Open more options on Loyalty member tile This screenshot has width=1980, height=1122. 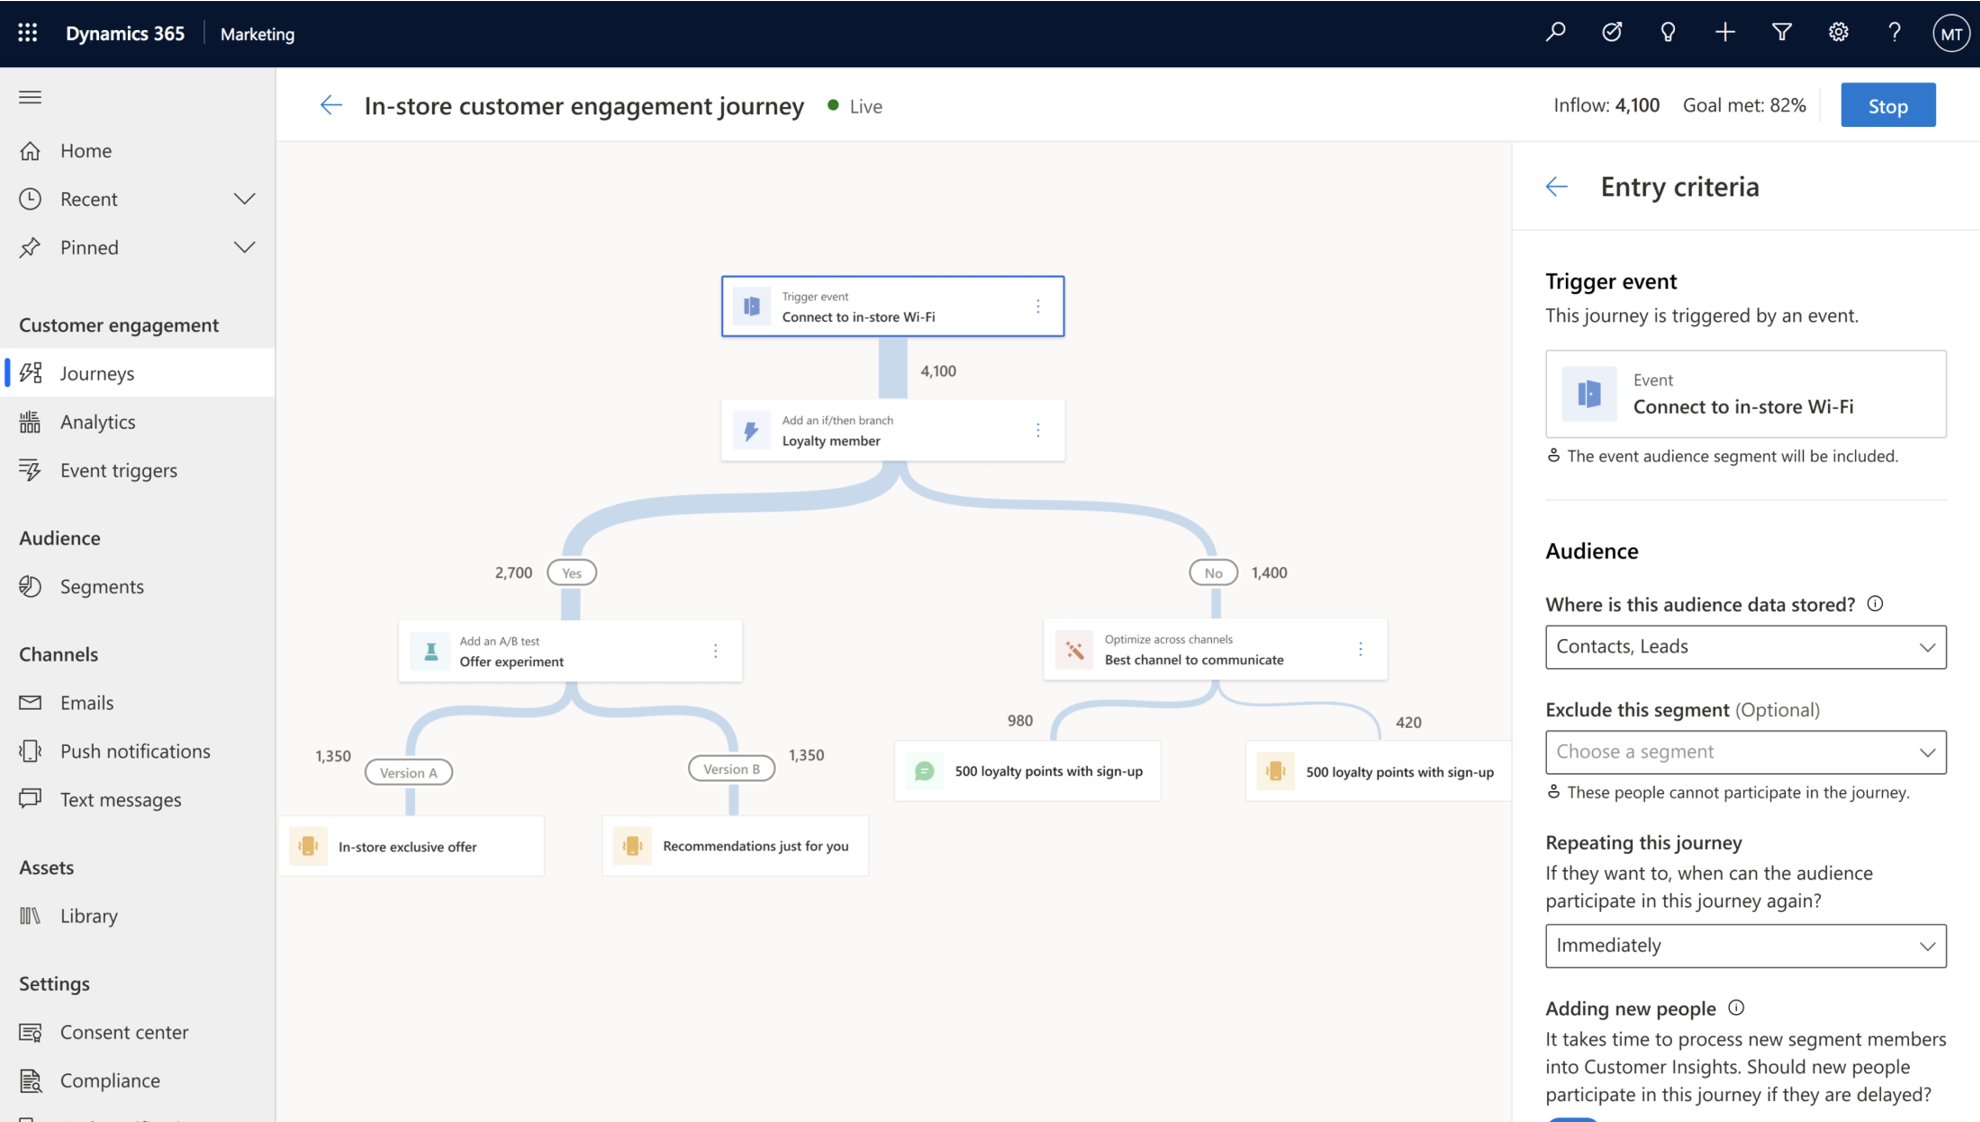(x=1038, y=430)
